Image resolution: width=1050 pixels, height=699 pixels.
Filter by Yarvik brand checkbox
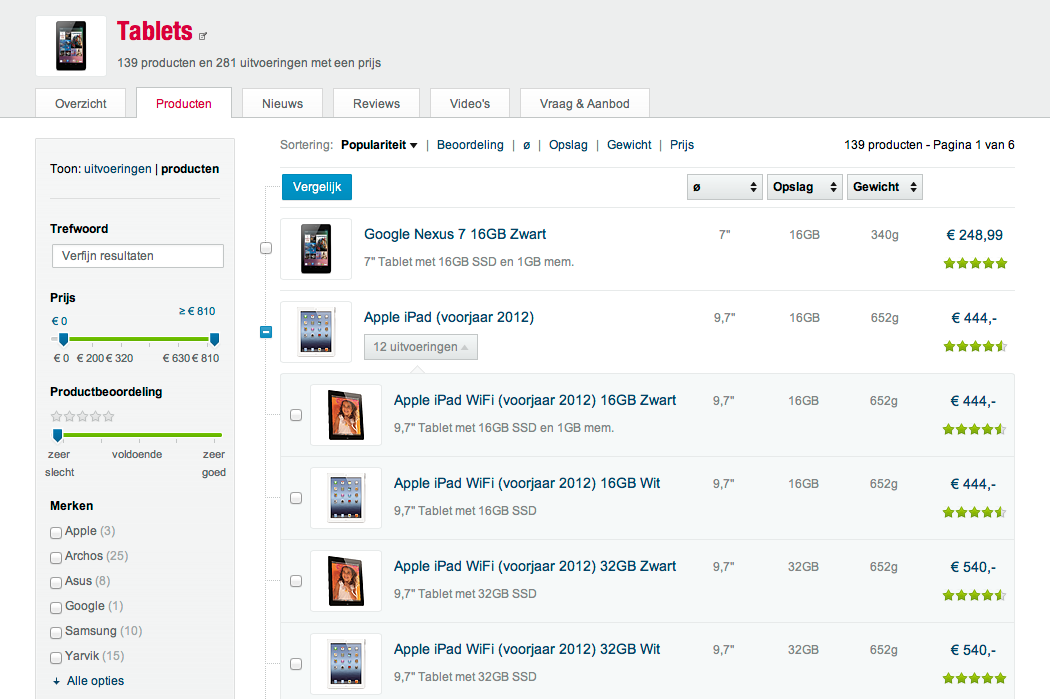click(x=56, y=657)
